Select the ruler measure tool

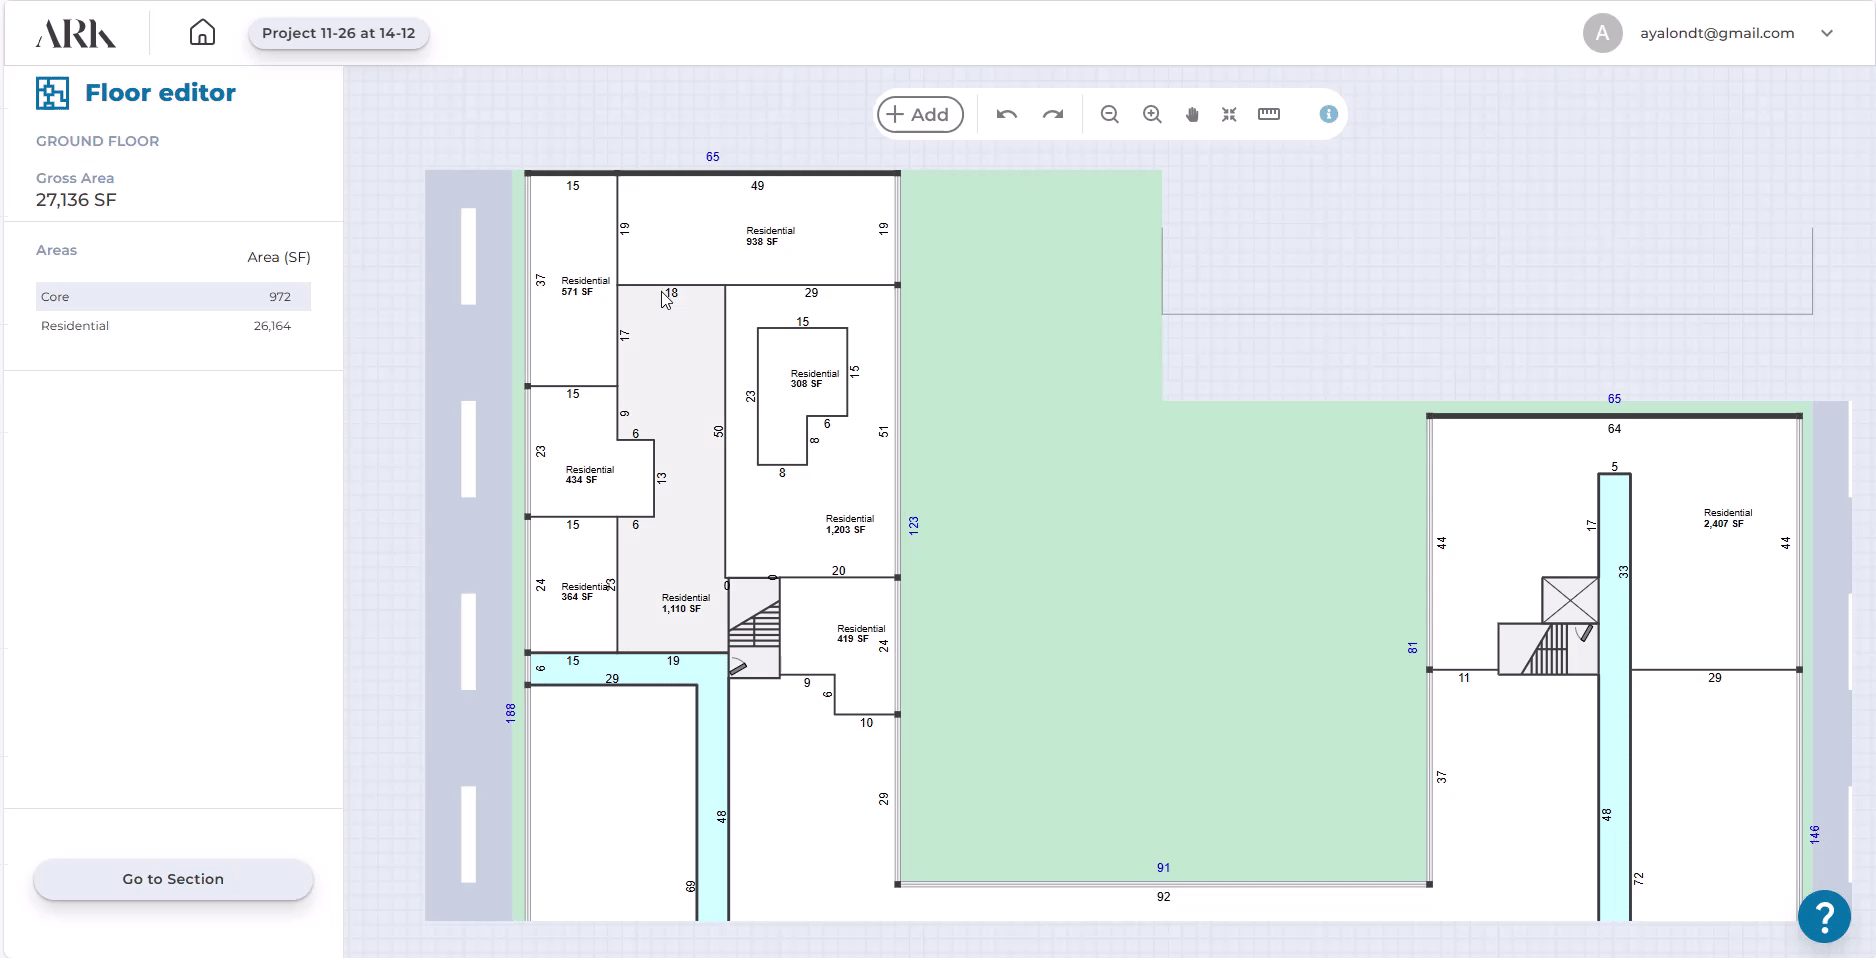[x=1269, y=114]
